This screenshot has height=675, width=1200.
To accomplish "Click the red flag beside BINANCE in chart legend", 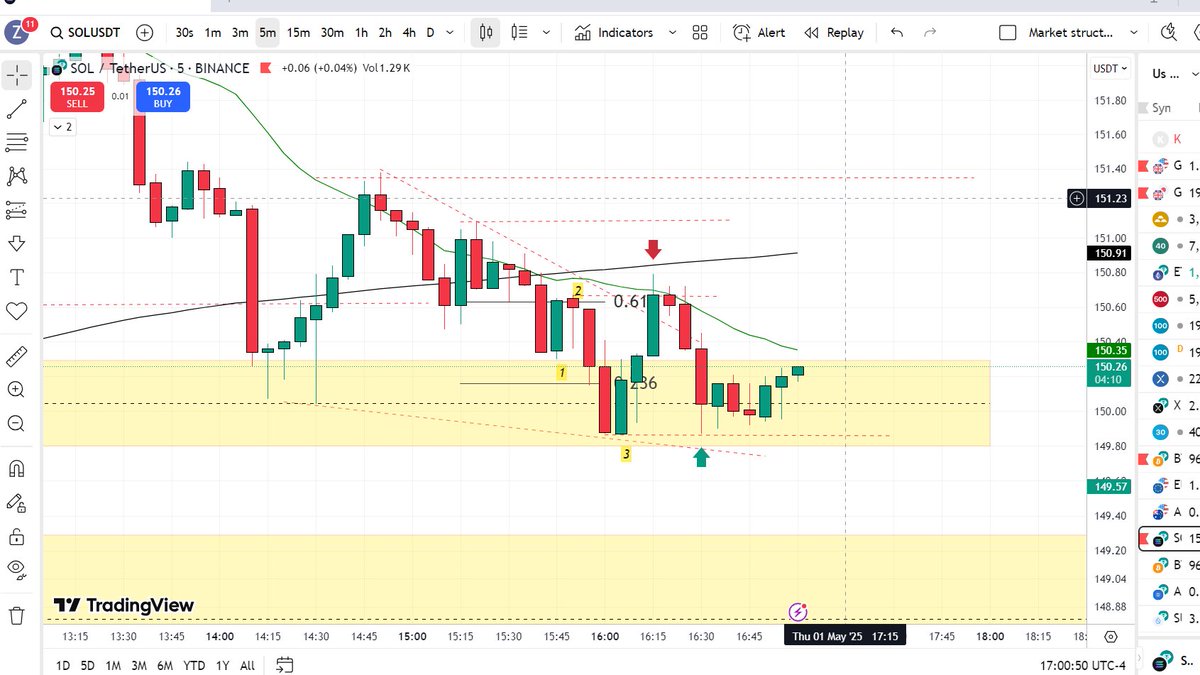I will point(266,68).
